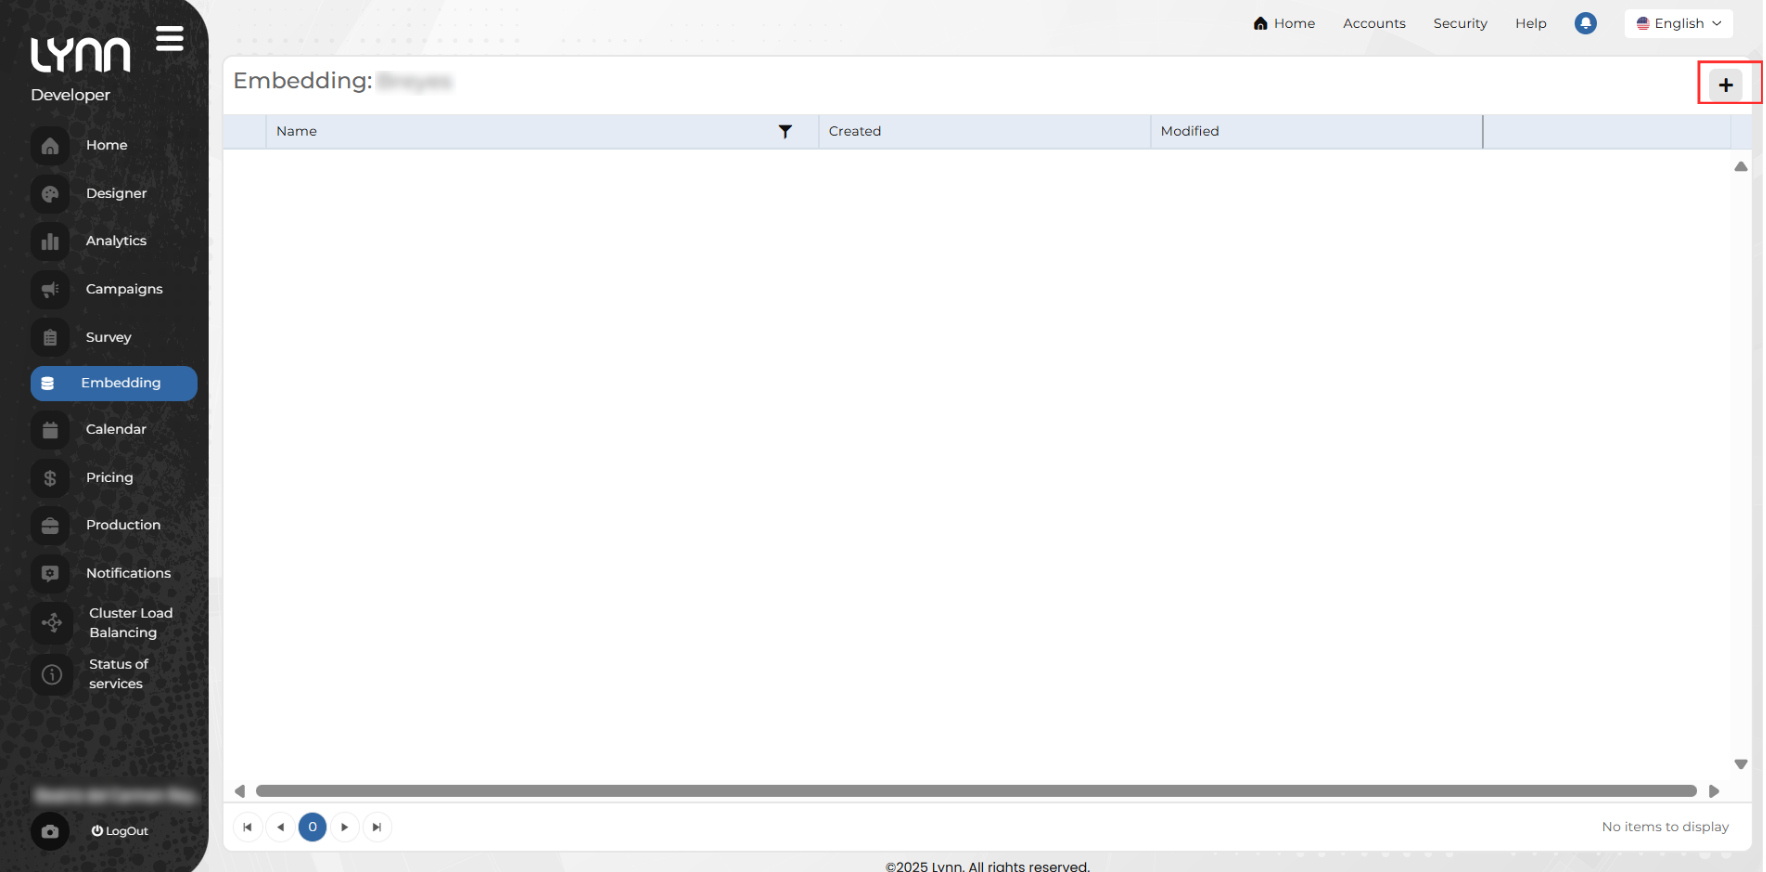Click the scroll up arrow of table
1766x872 pixels.
coord(1741,166)
